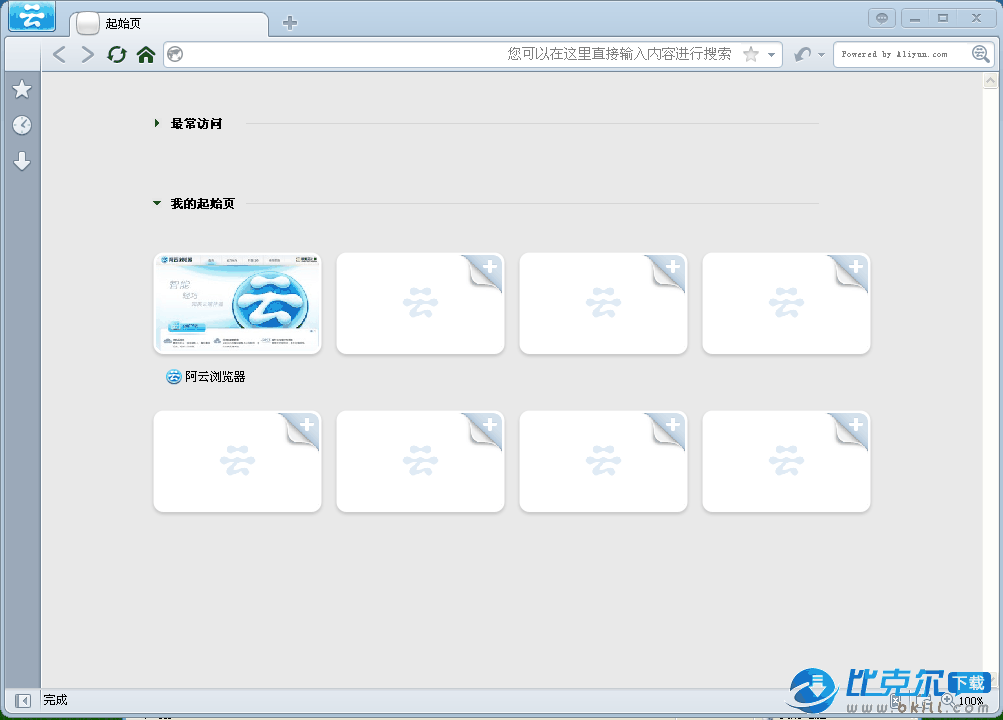Click the feedback speech bubble icon
Image resolution: width=1003 pixels, height=720 pixels.
(x=882, y=17)
